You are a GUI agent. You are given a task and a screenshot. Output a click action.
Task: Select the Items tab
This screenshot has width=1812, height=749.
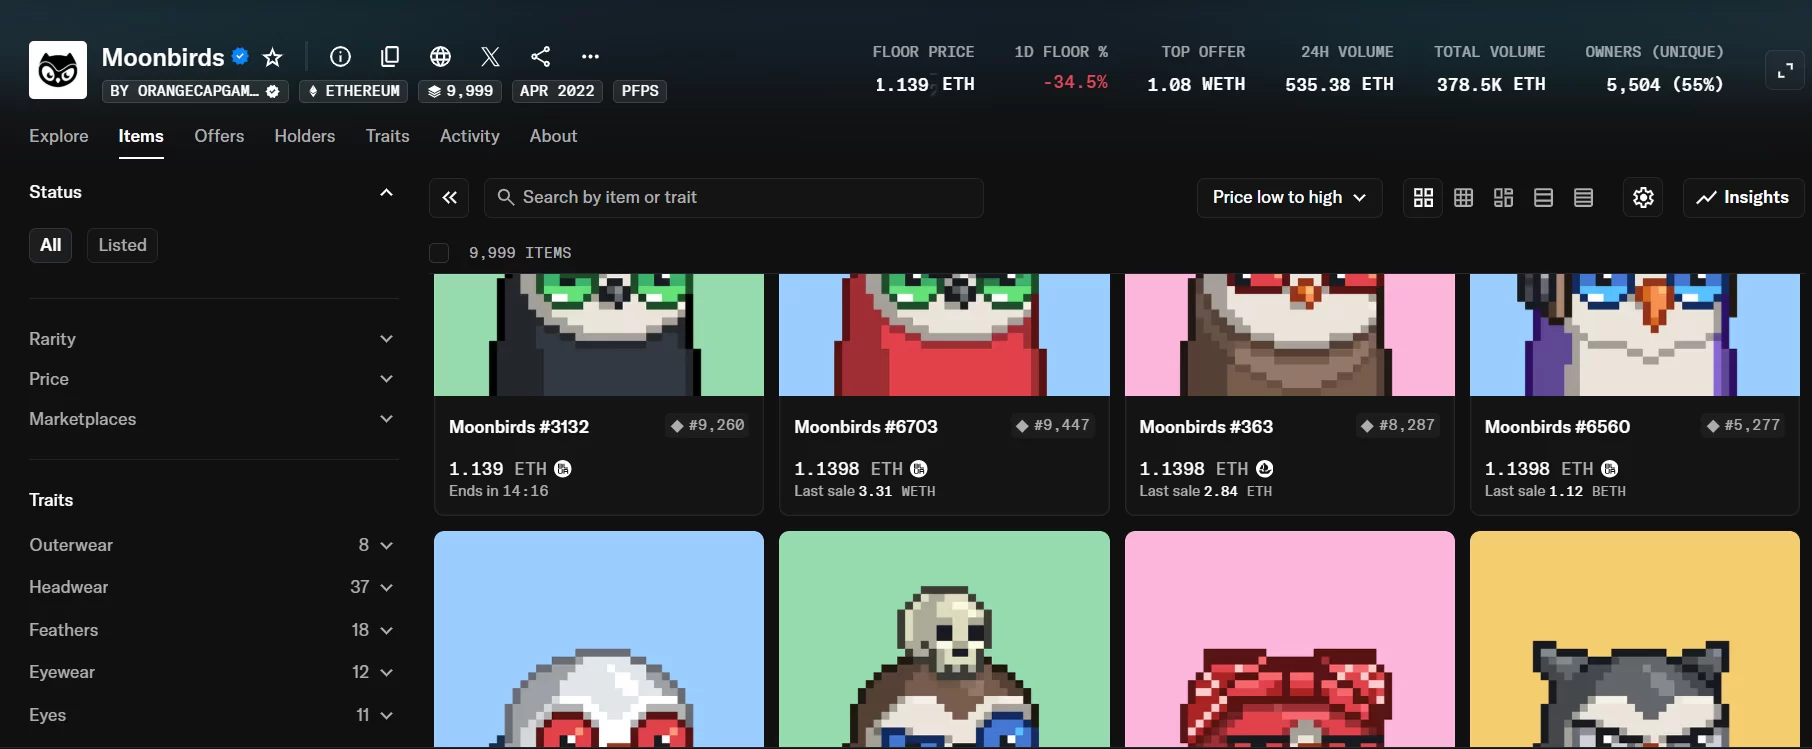(x=141, y=136)
